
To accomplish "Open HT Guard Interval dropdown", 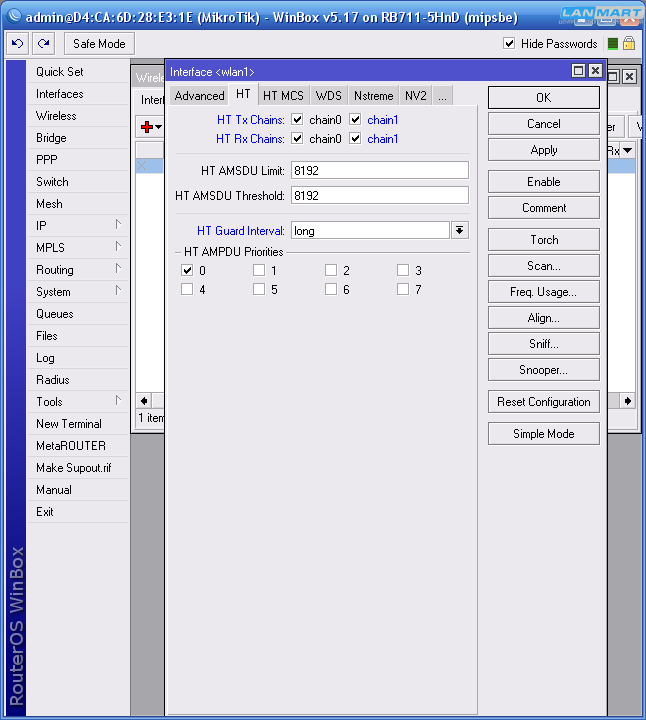I will [460, 231].
